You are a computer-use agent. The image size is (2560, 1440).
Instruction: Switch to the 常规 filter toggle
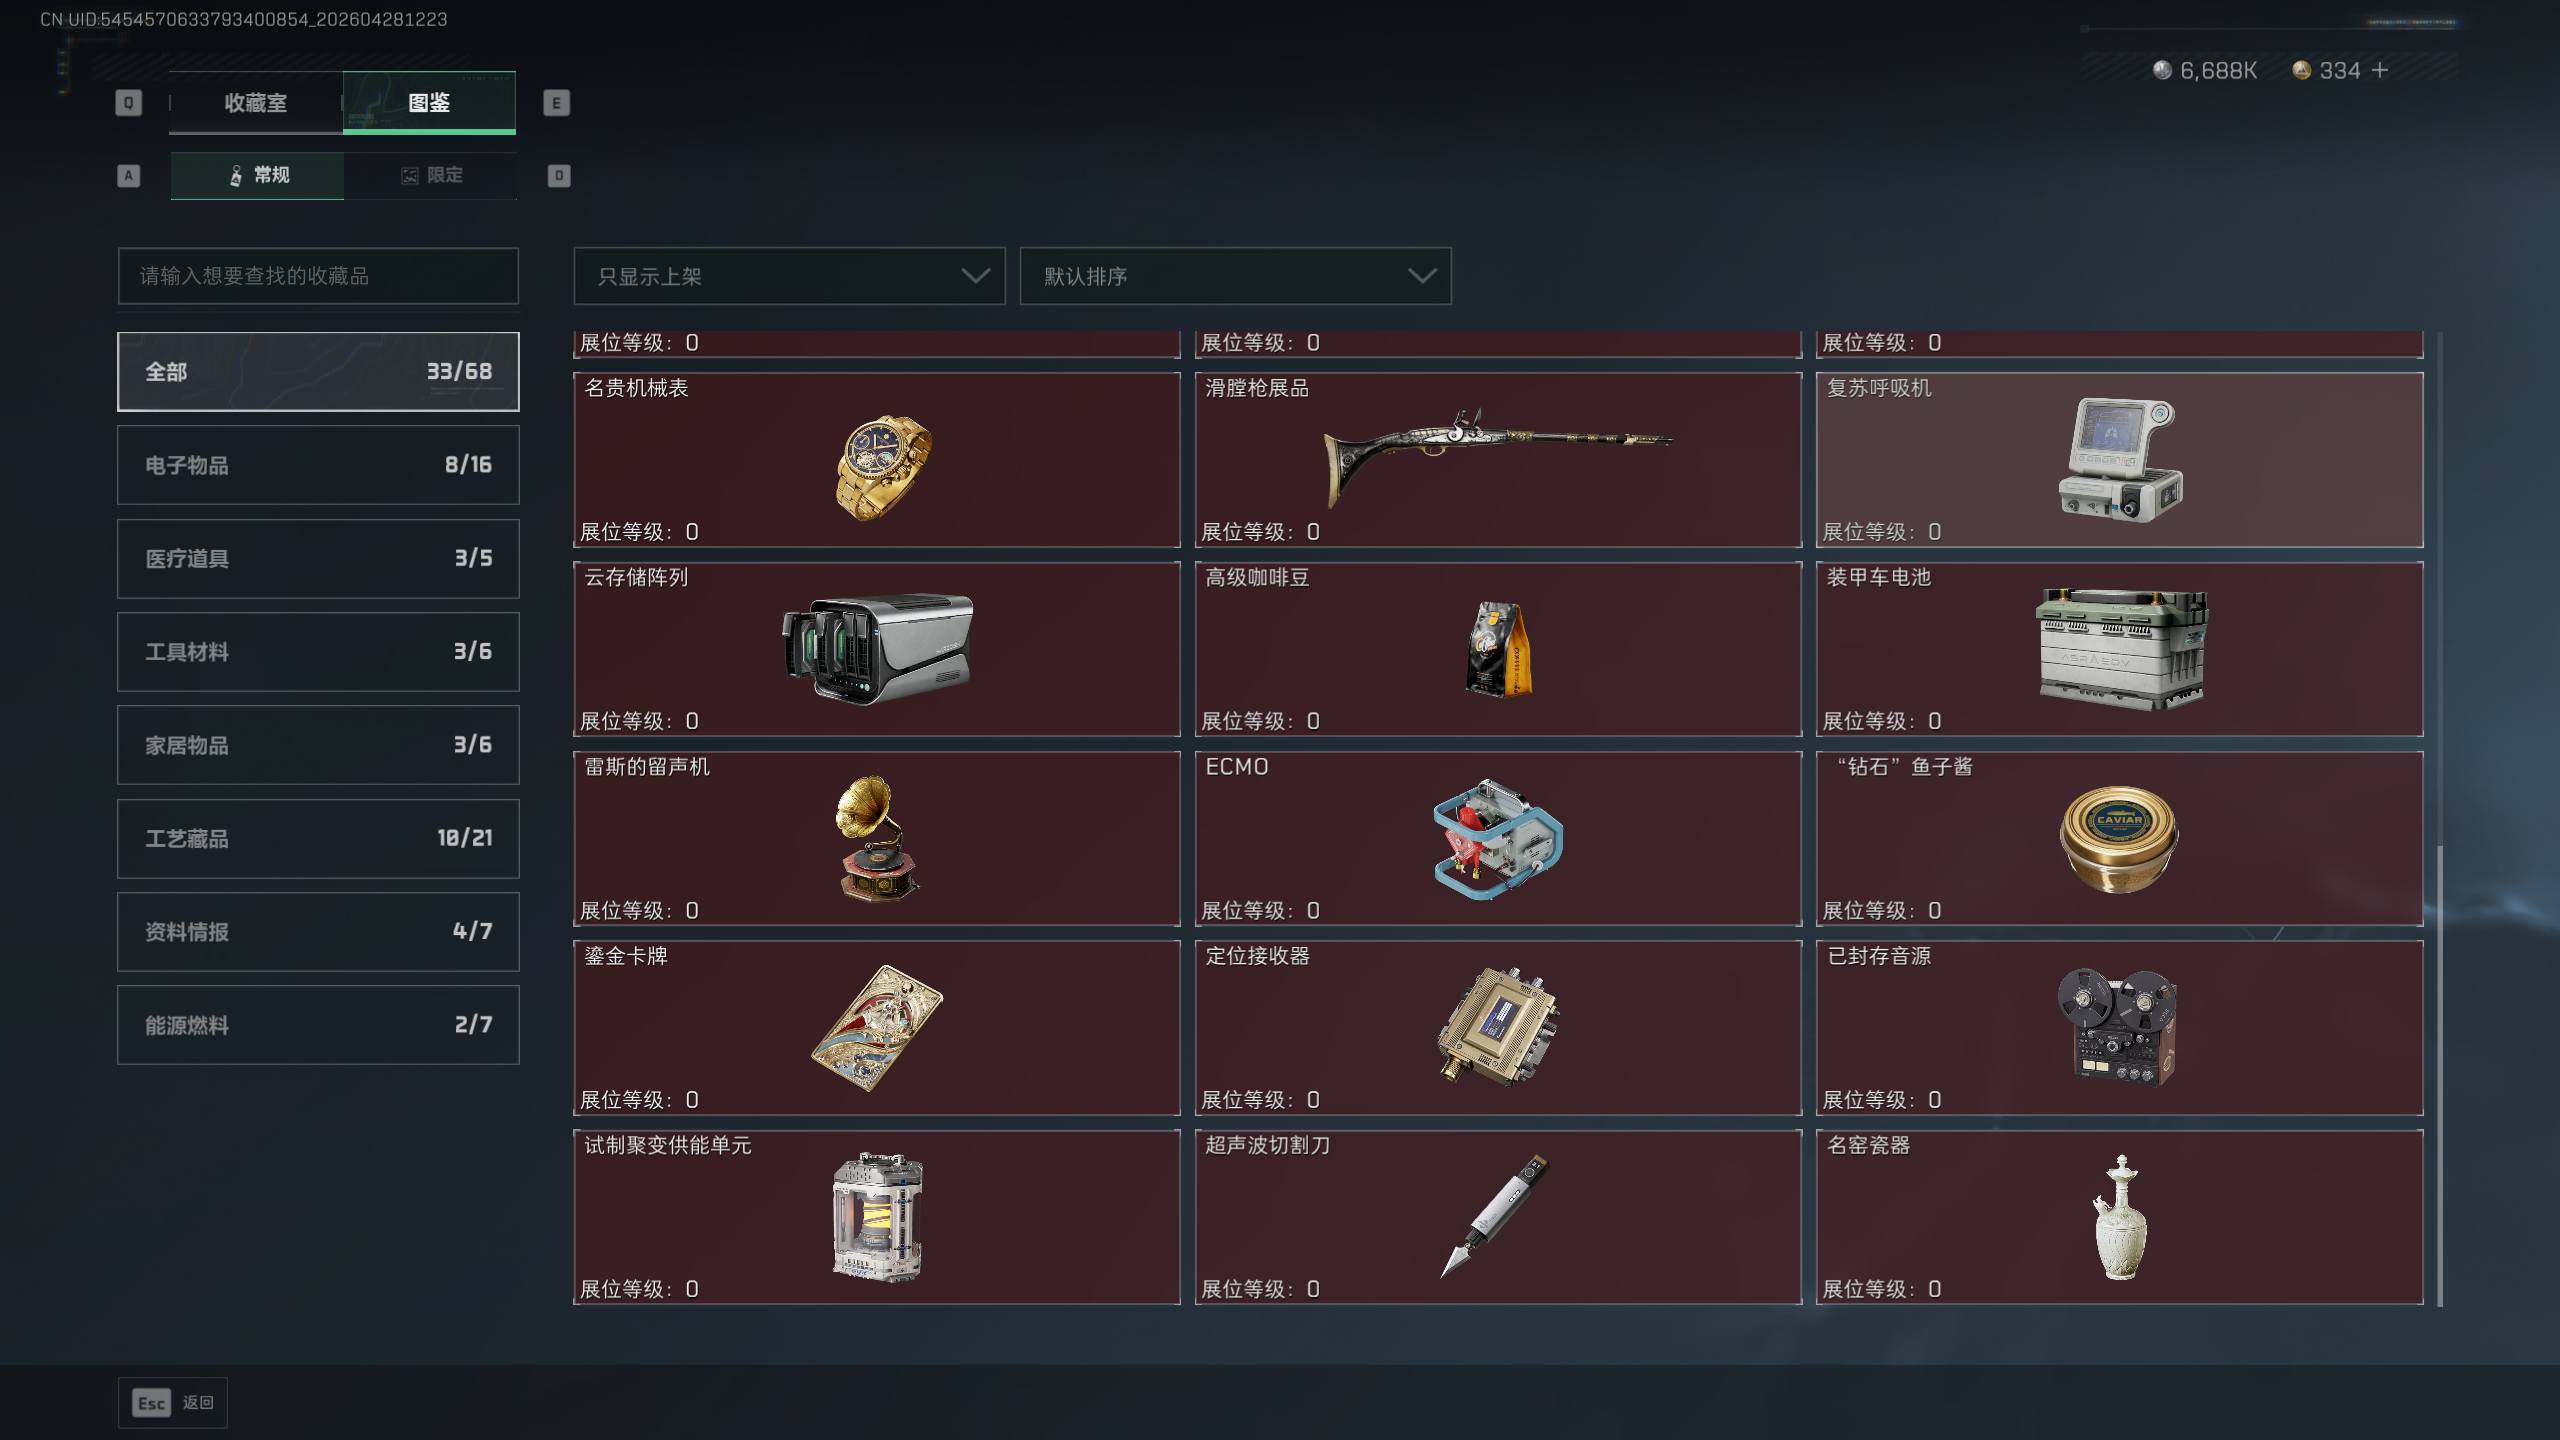point(257,176)
